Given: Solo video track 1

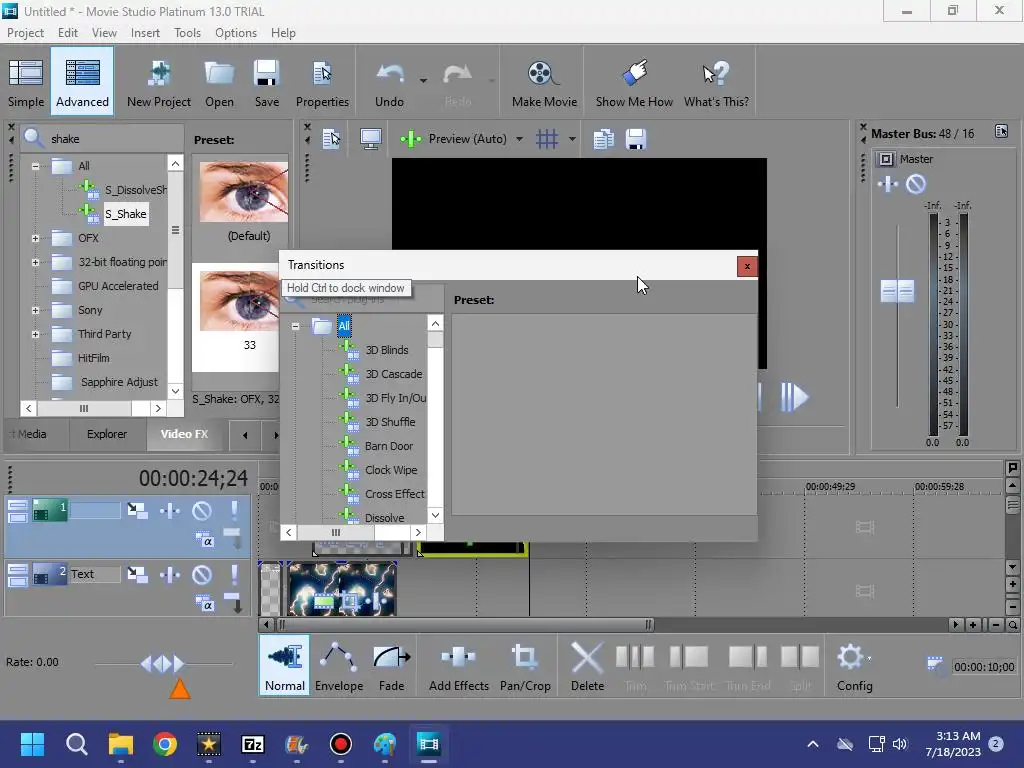Looking at the screenshot, I should (234, 511).
